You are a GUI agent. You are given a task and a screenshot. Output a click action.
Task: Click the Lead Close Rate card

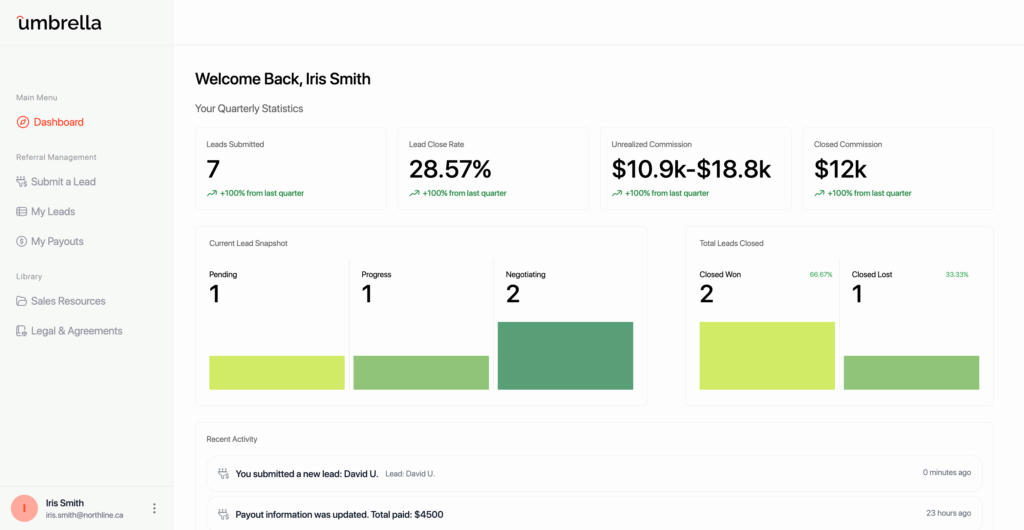(x=492, y=168)
